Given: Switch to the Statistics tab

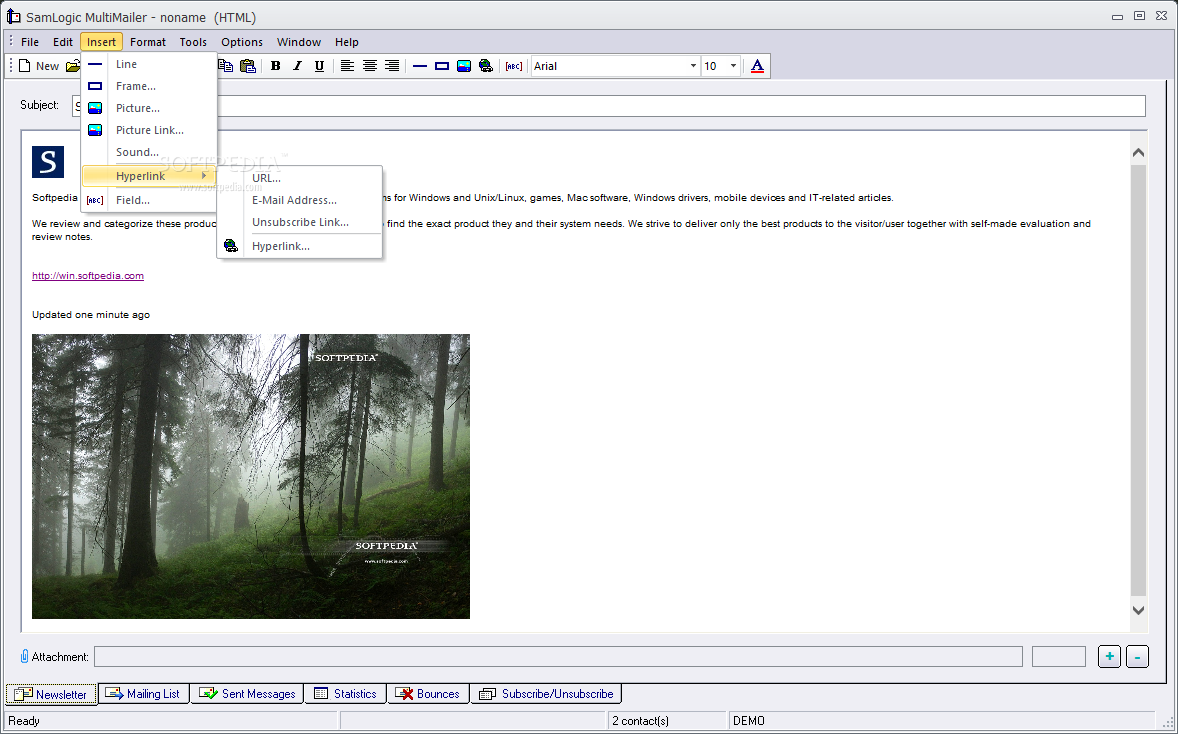Looking at the screenshot, I should click(x=346, y=694).
